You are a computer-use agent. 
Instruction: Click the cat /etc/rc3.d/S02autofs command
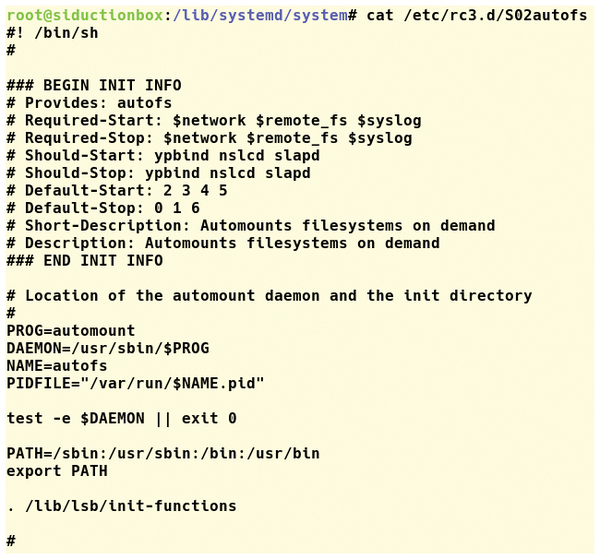pyautogui.click(x=476, y=16)
